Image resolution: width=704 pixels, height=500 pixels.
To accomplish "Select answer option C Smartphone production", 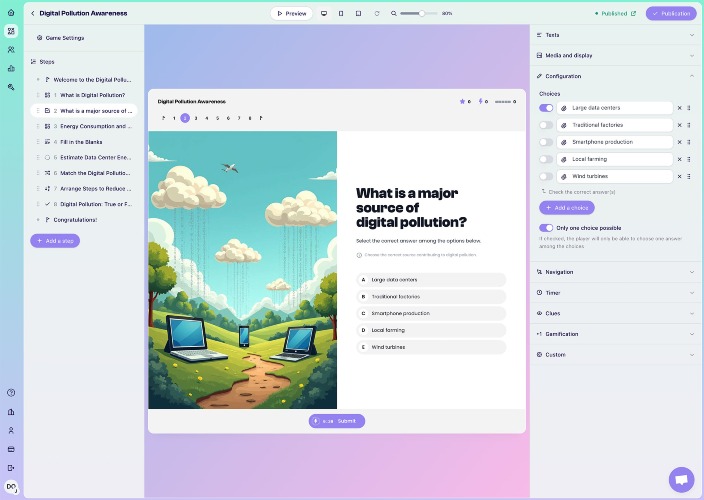I will (431, 313).
